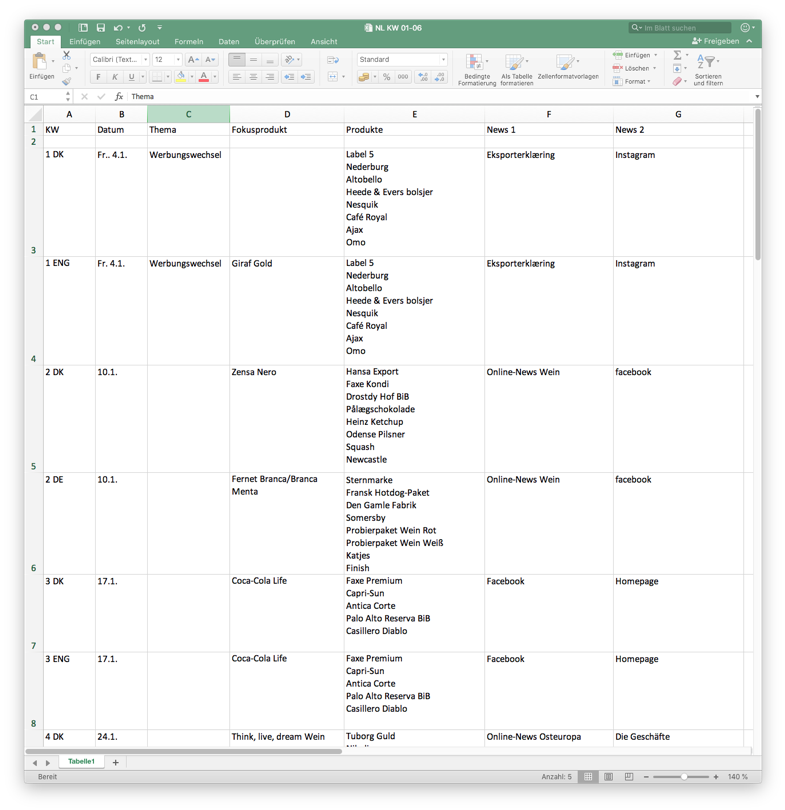Viewport: 785px width, 810px height.
Task: Toggle italic (K) formatting
Action: [x=114, y=77]
